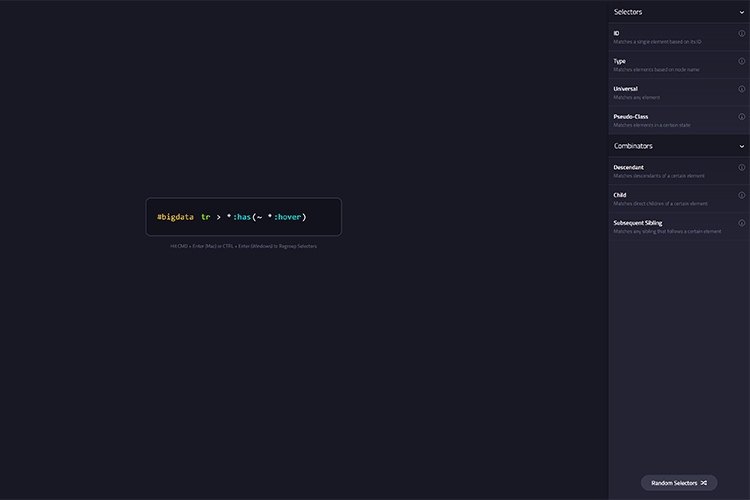Click the info icon next to ID
Image resolution: width=750 pixels, height=500 pixels.
(741, 33)
